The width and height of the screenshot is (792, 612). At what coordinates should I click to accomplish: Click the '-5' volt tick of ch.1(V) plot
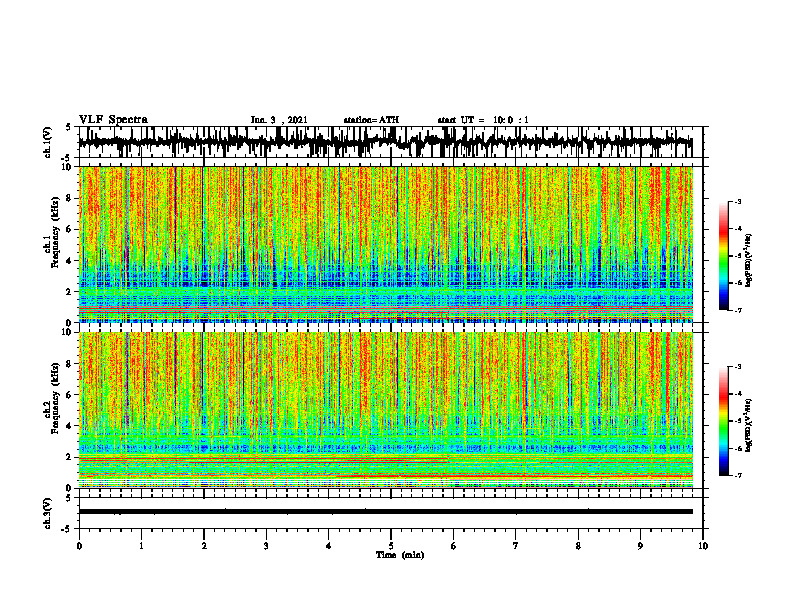[x=67, y=159]
